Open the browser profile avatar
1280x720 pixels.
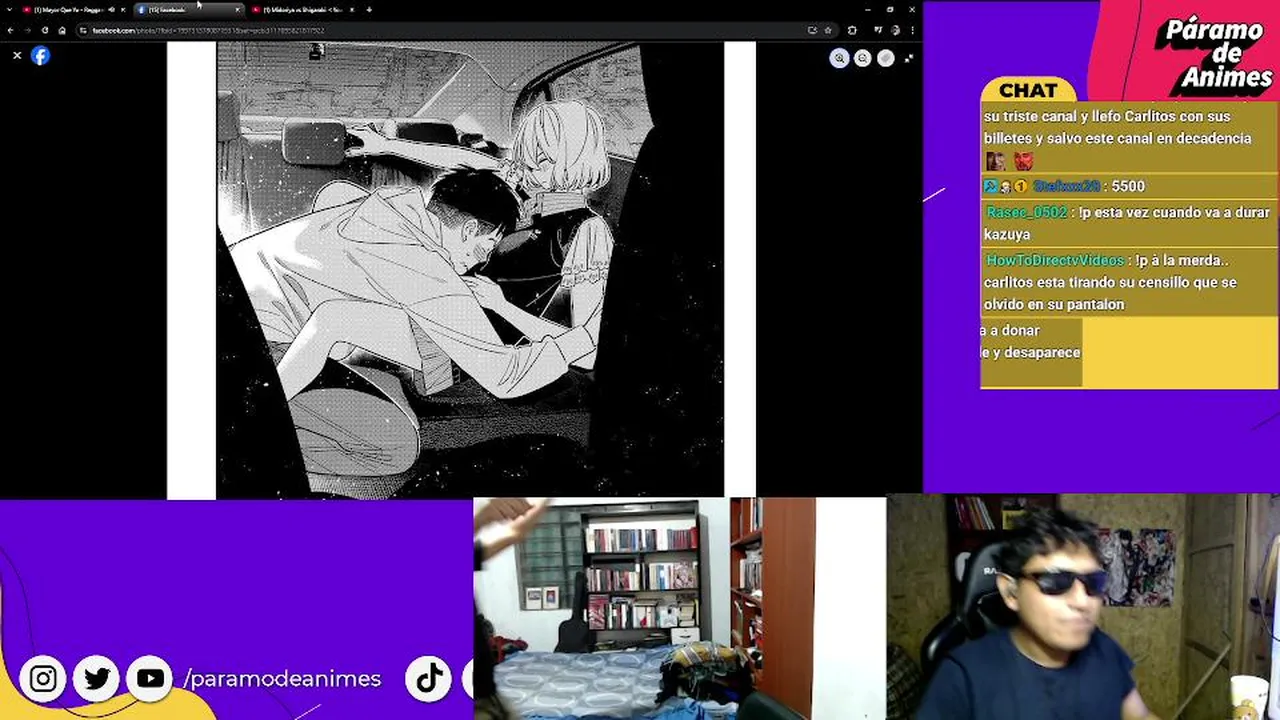tap(895, 30)
